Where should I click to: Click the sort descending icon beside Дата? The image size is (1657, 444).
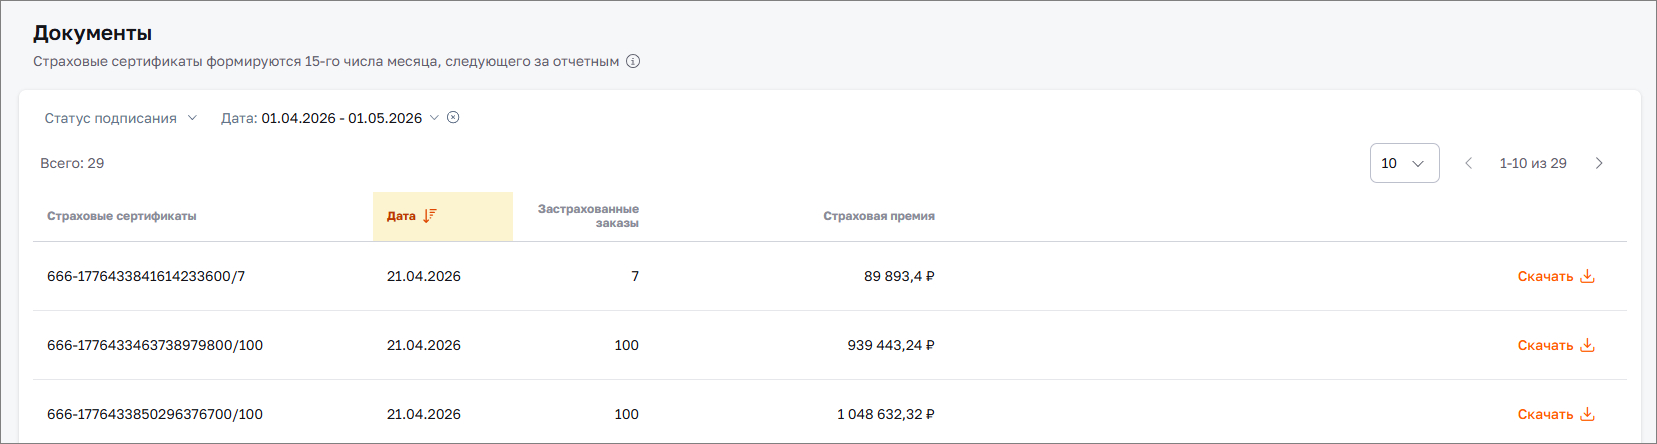[x=430, y=216]
